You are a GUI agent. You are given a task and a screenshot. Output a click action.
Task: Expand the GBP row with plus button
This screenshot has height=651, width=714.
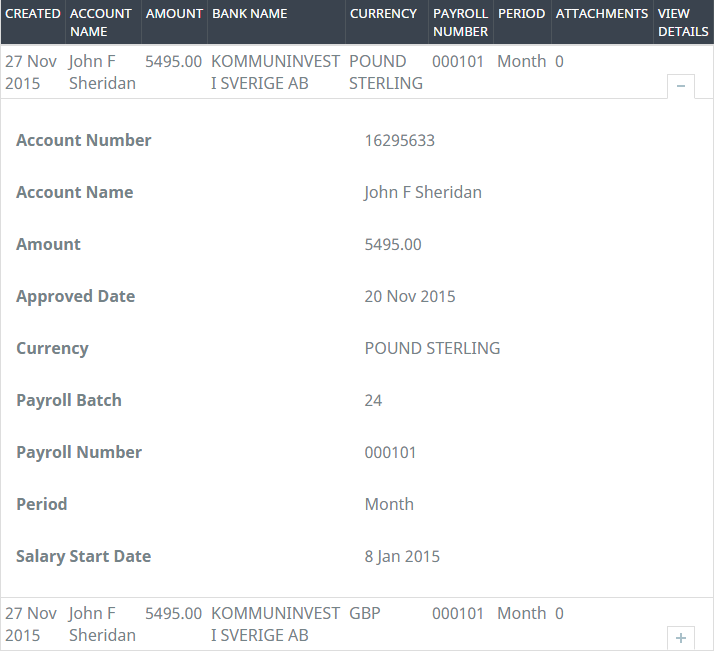coord(681,637)
